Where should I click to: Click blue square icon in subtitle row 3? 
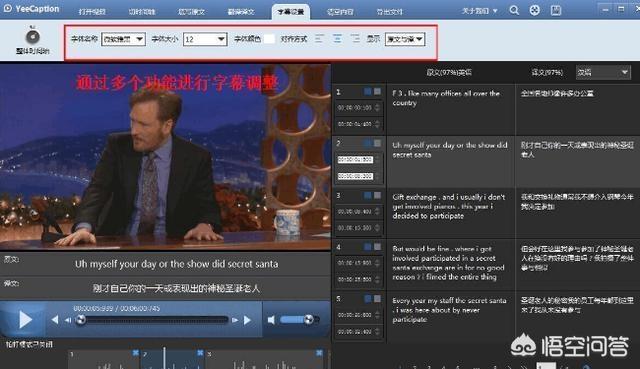[x=367, y=195]
